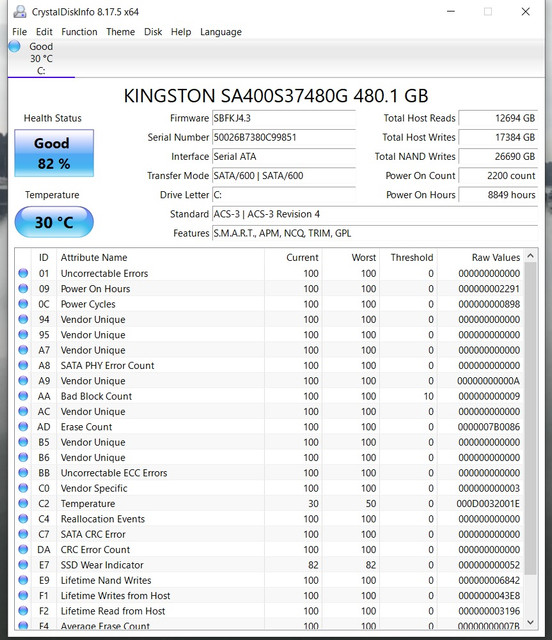Click the status orb for Vendor Specific row

pos(23,488)
